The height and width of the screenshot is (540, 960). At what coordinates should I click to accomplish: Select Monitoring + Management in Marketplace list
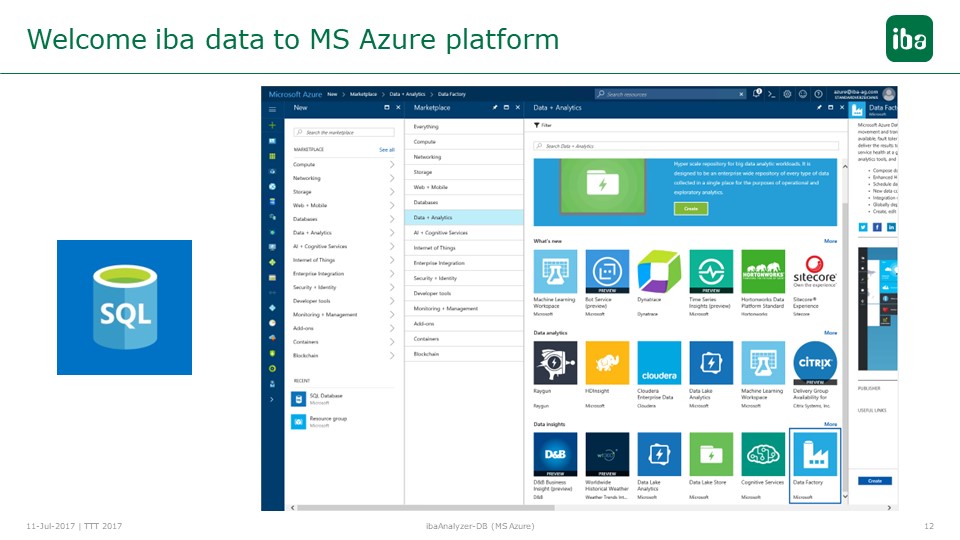click(463, 309)
